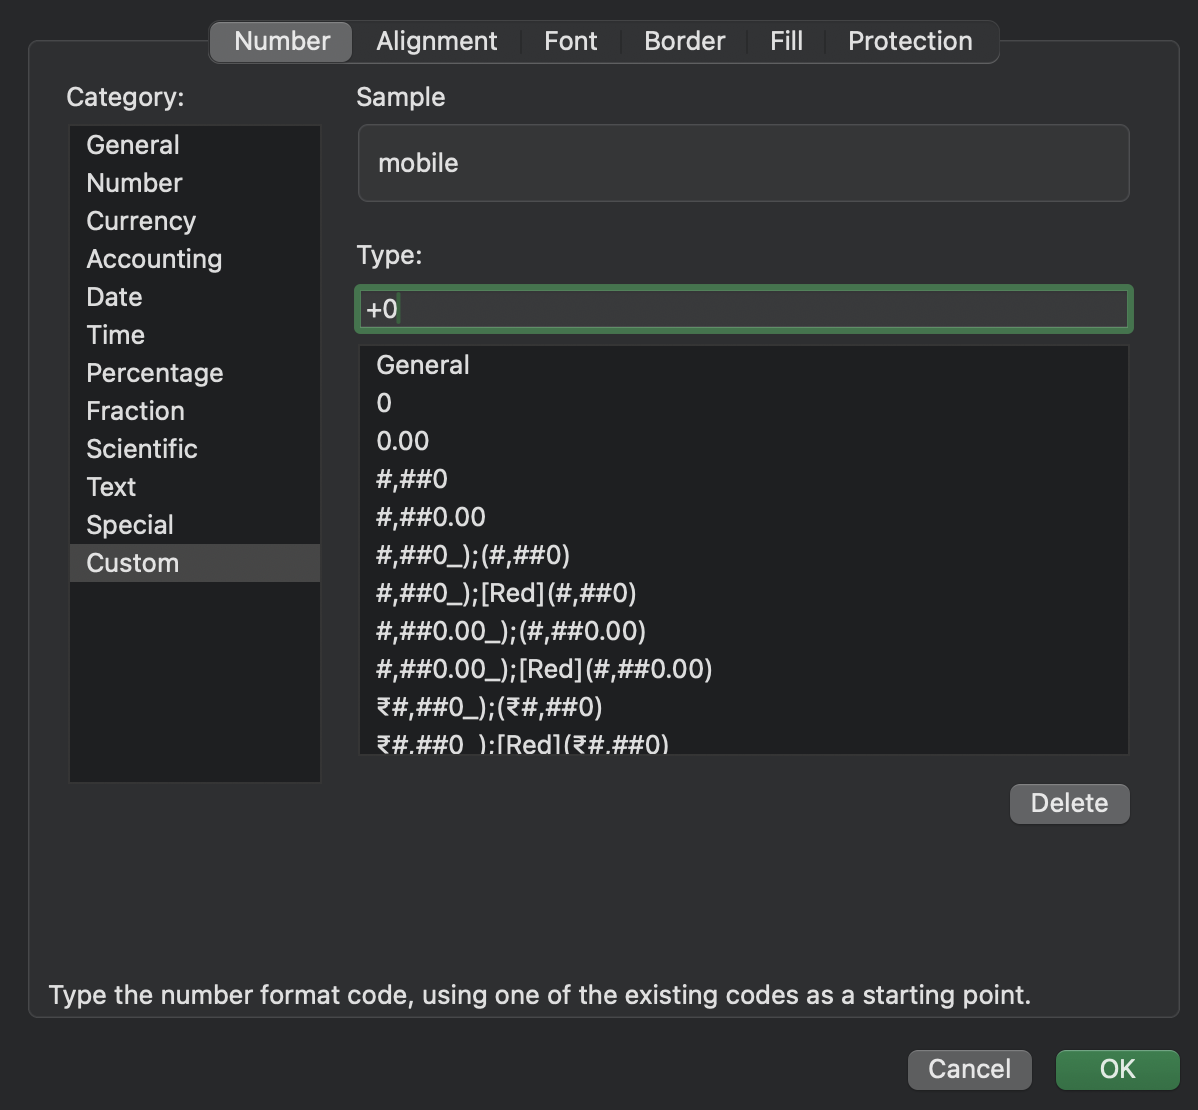This screenshot has width=1198, height=1110.
Task: Select the Currency category
Action: (141, 221)
